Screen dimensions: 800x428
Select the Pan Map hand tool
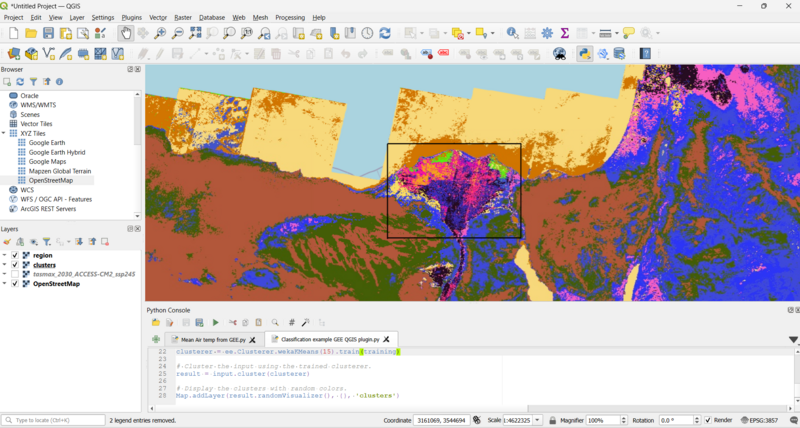point(125,33)
